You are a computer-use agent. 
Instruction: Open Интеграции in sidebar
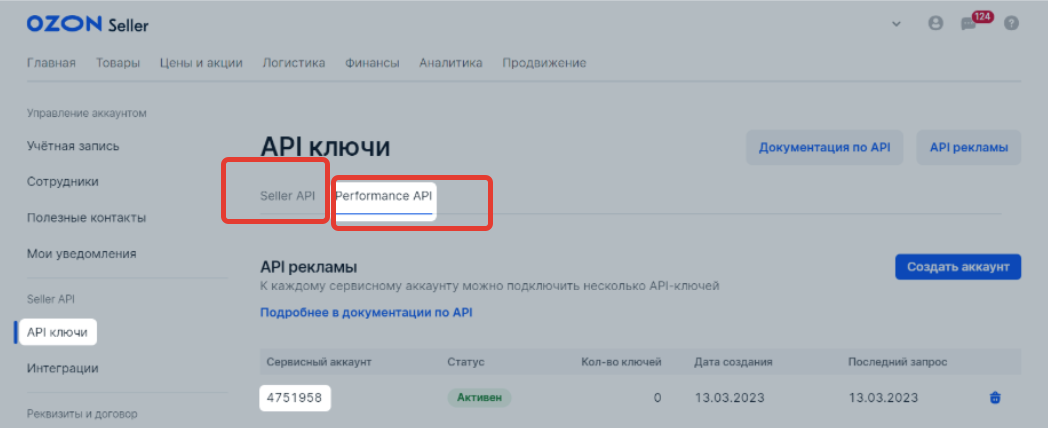tap(63, 368)
